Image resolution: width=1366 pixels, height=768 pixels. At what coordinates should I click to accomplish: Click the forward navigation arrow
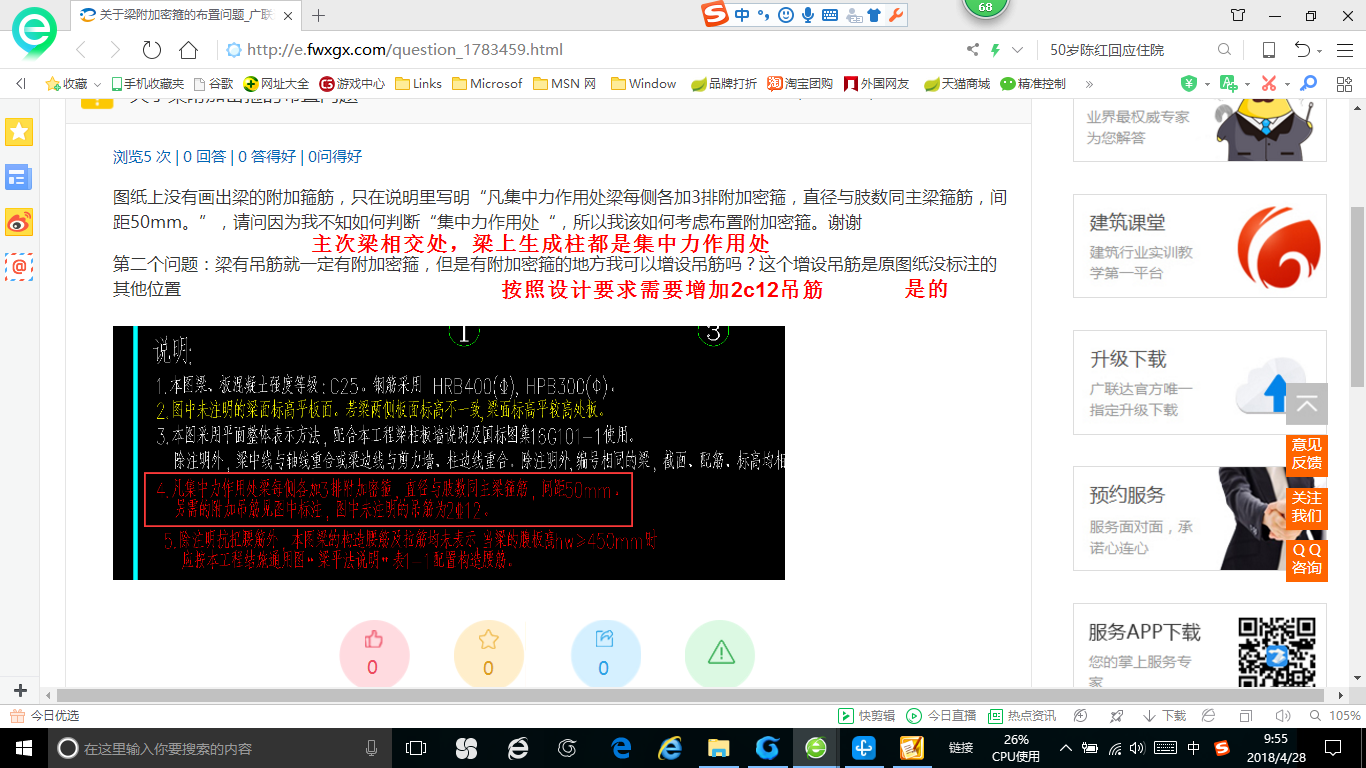[115, 50]
